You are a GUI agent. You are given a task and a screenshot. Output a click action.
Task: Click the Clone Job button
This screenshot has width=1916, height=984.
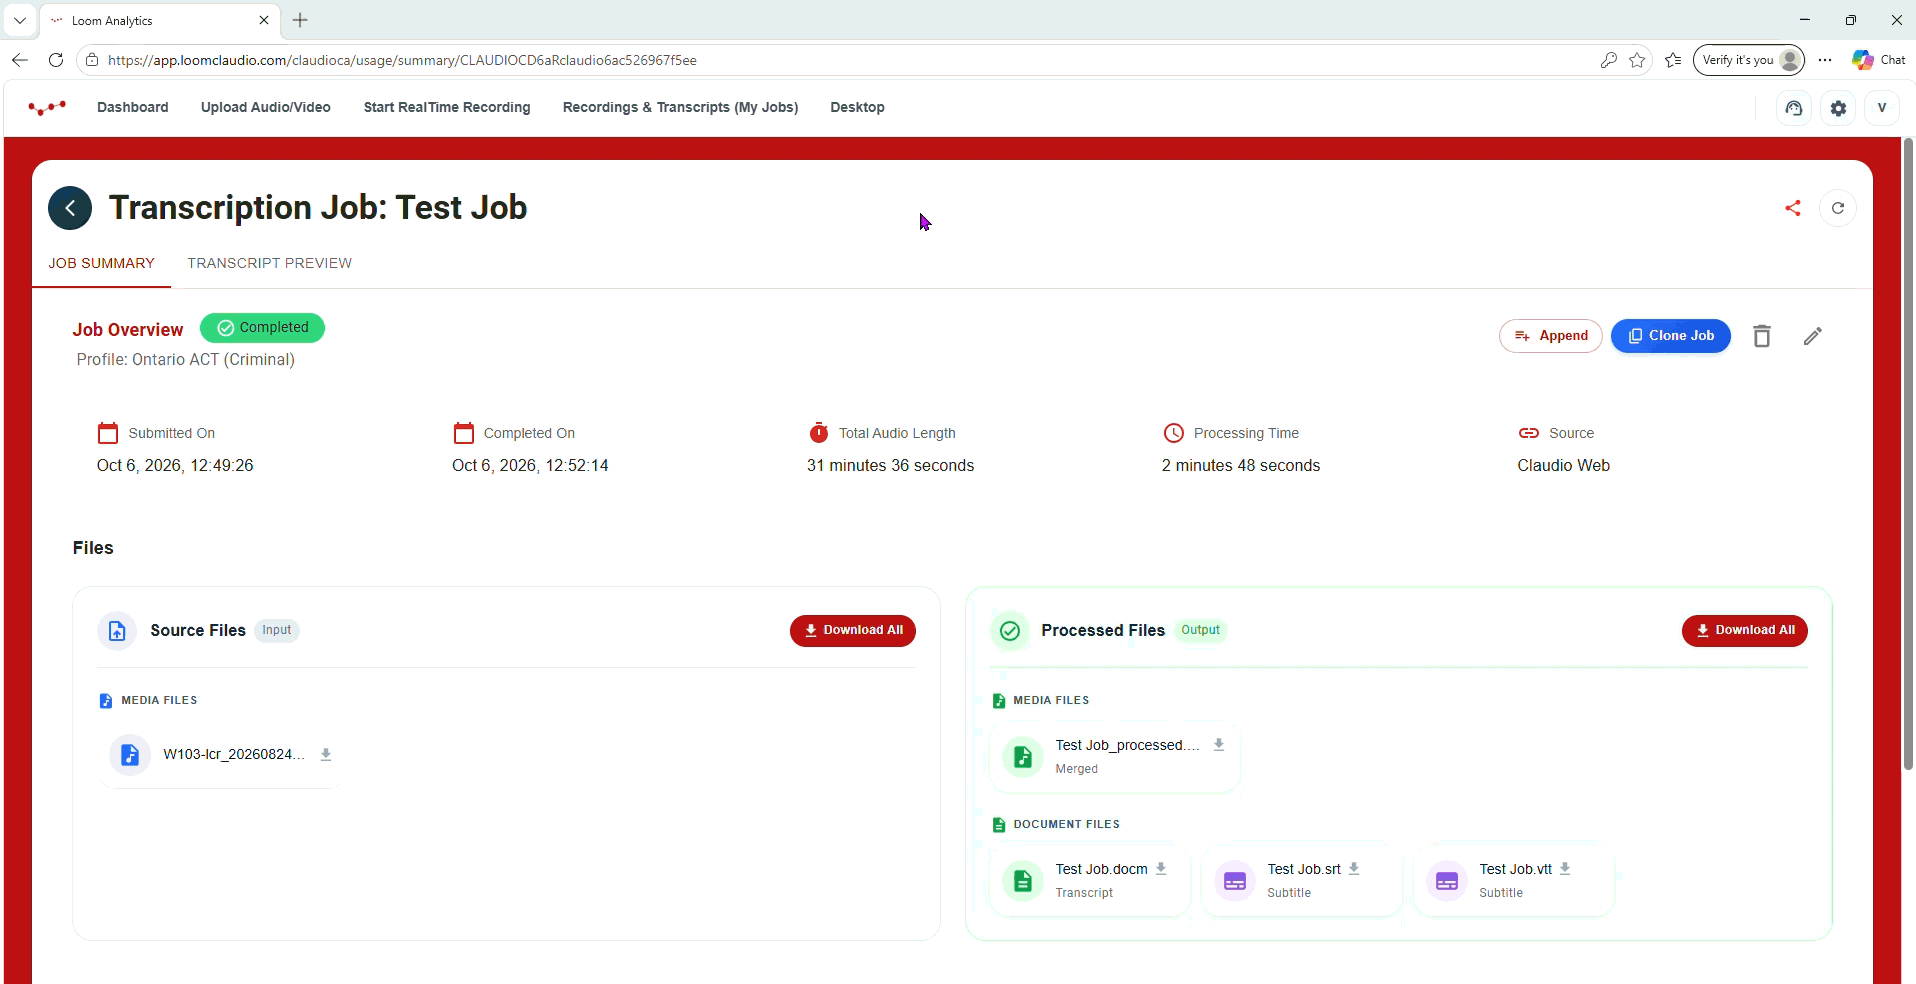click(1671, 336)
